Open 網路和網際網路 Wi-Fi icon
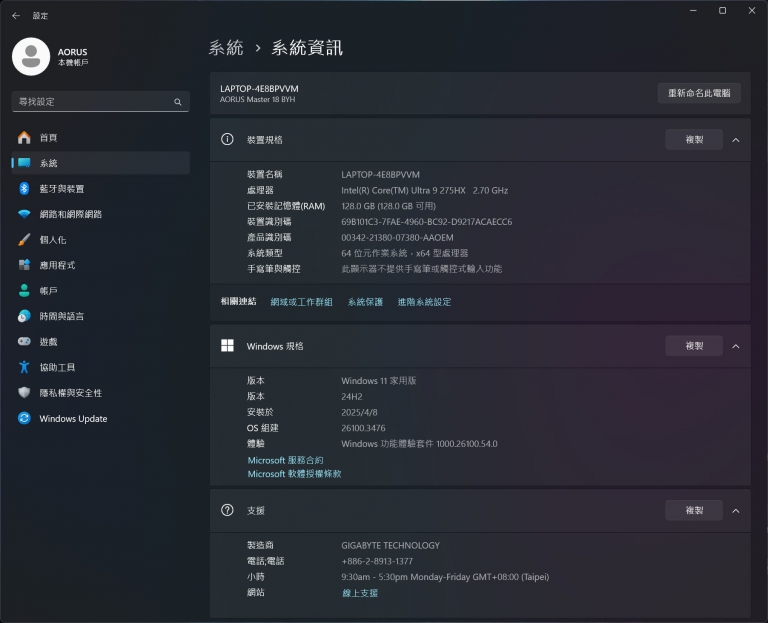The height and width of the screenshot is (623, 768). point(24,214)
